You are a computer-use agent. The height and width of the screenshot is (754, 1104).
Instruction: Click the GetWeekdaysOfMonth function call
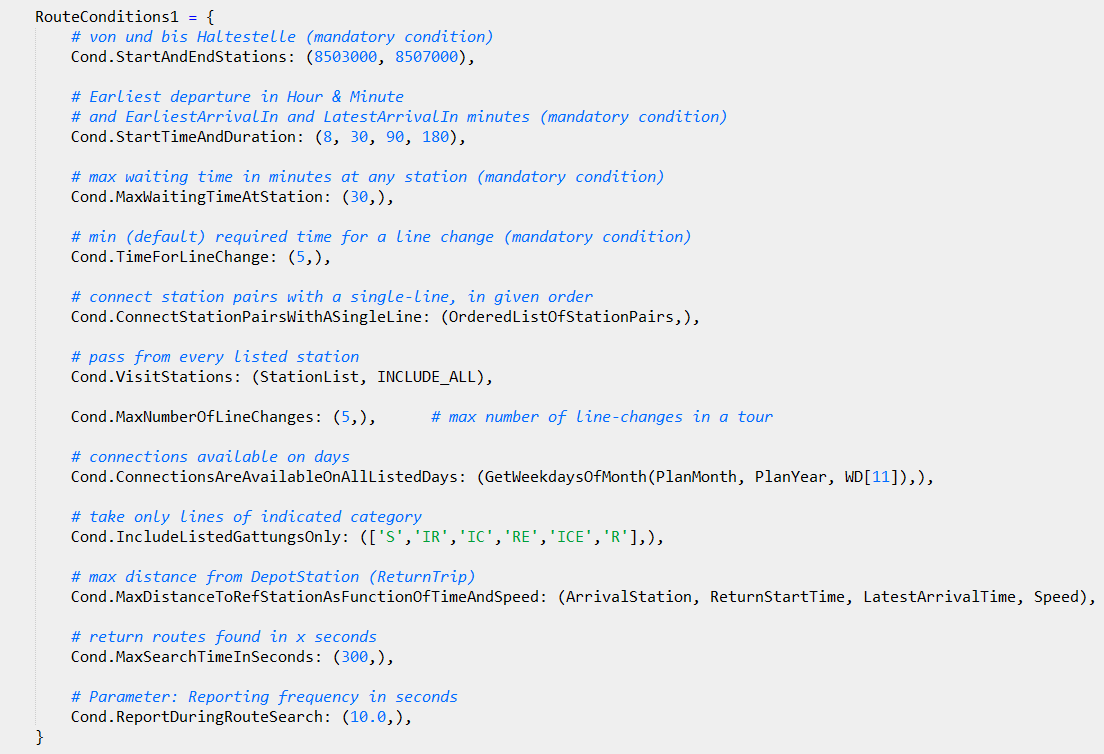point(566,477)
